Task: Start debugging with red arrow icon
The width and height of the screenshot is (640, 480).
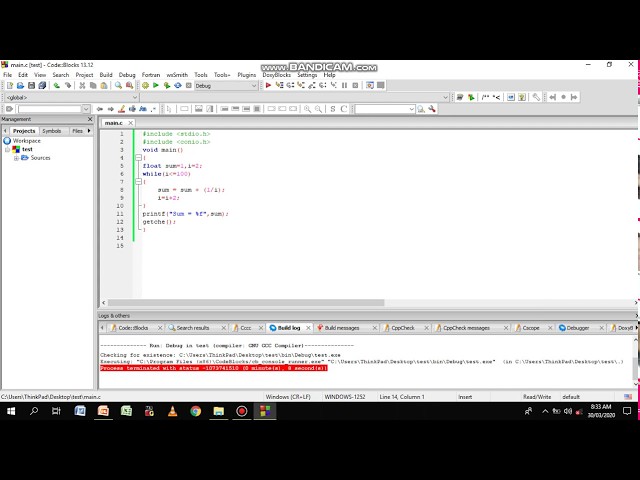Action: pos(268,85)
